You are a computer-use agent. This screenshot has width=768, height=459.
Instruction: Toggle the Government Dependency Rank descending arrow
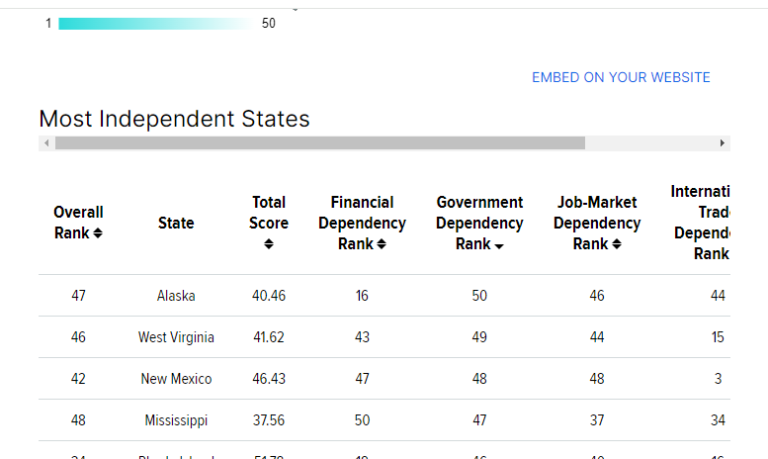pyautogui.click(x=498, y=245)
